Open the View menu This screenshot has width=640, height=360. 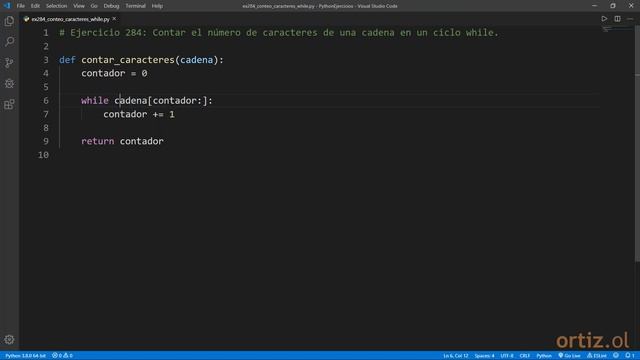pos(79,6)
